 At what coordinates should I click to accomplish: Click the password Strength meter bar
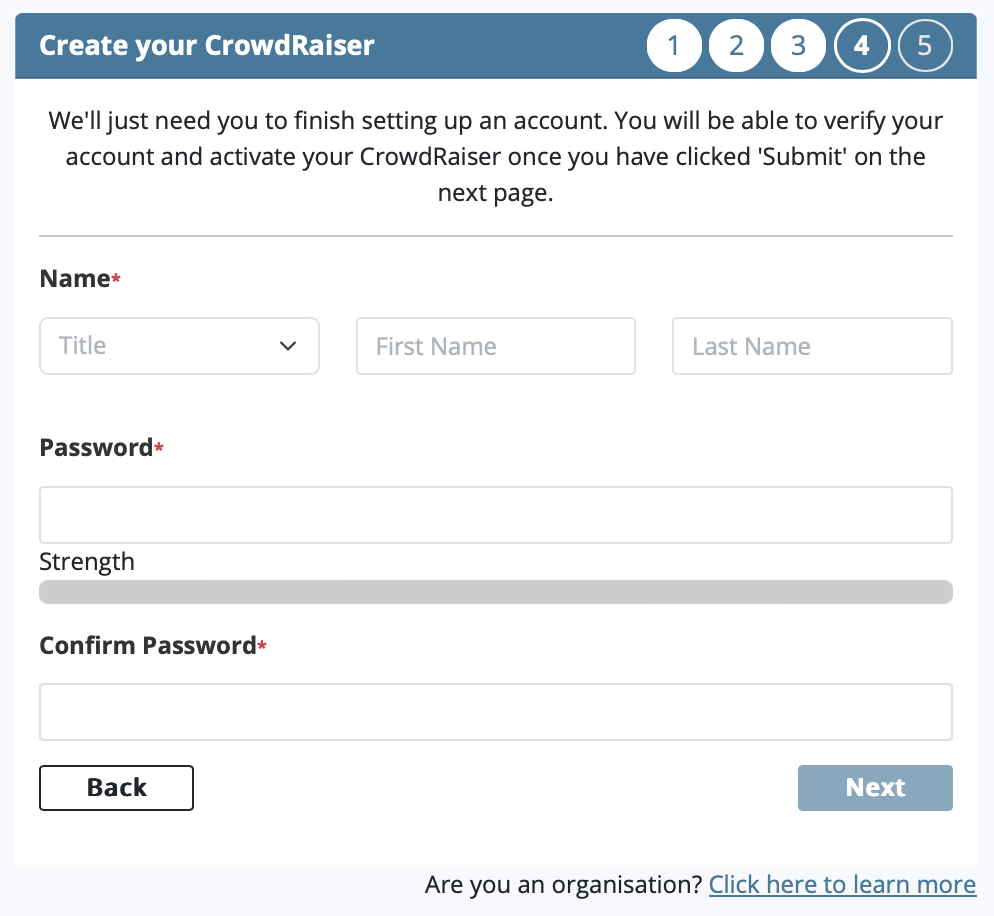496,592
